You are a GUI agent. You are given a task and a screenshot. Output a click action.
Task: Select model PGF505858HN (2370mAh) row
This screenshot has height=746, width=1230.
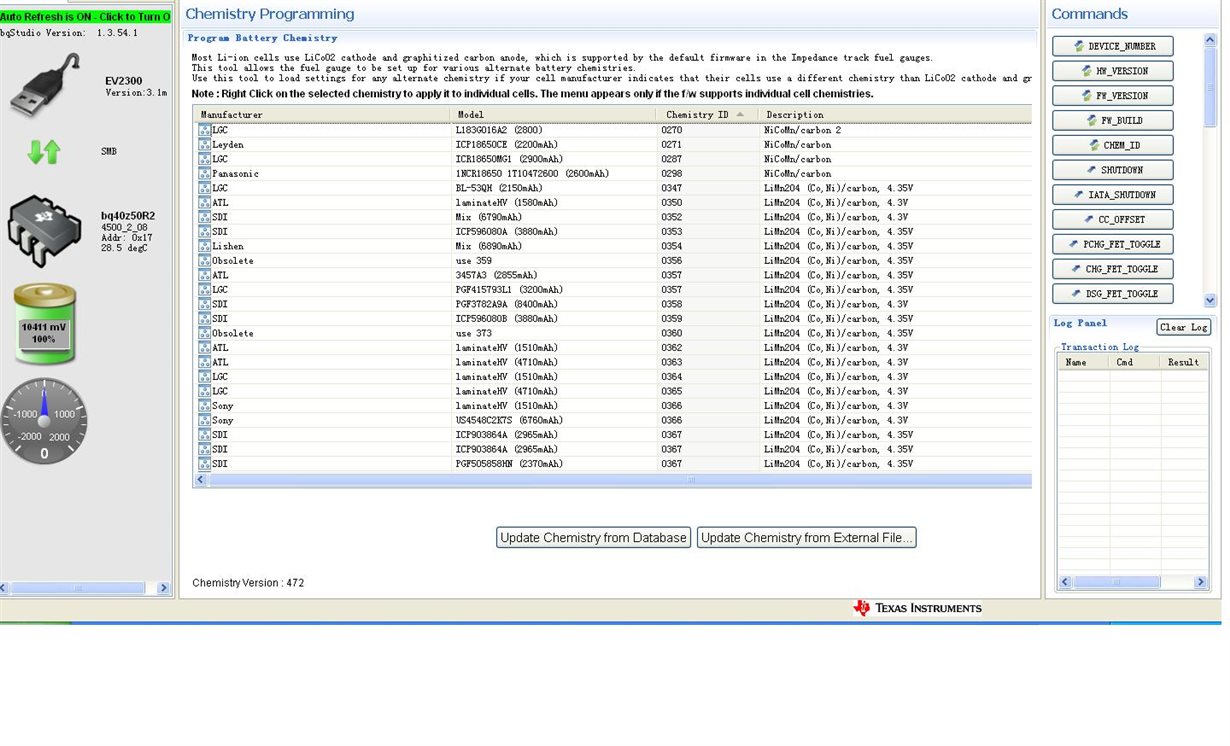pyautogui.click(x=613, y=463)
